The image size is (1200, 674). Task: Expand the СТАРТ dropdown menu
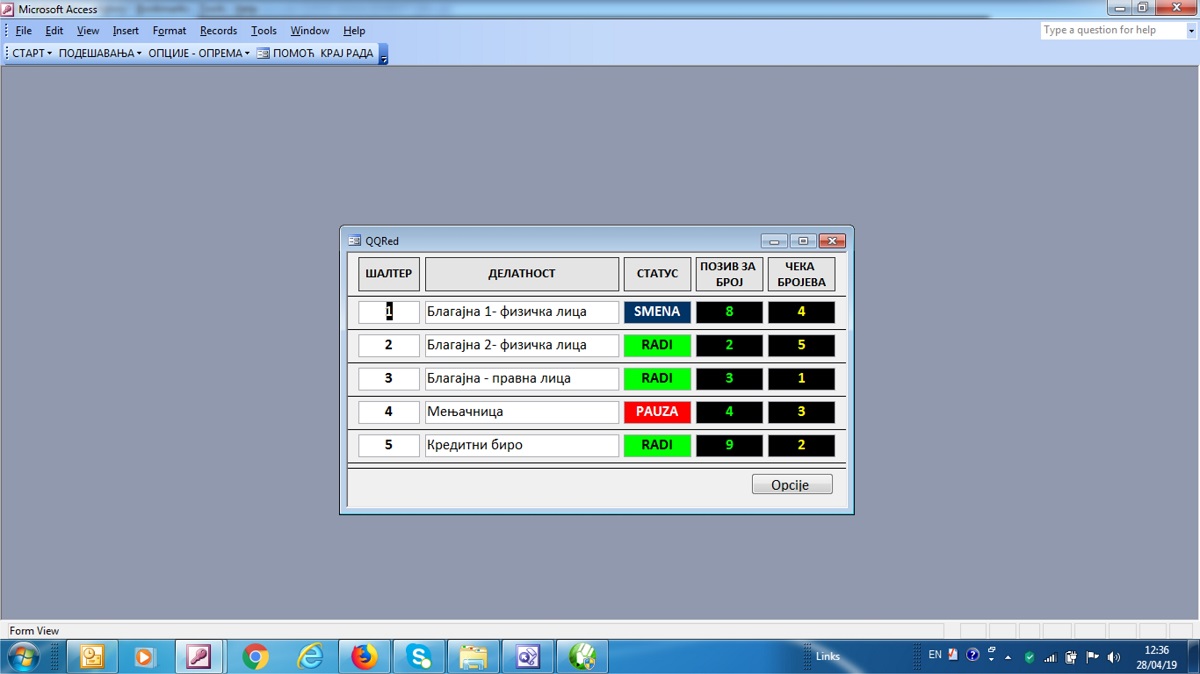(x=32, y=53)
